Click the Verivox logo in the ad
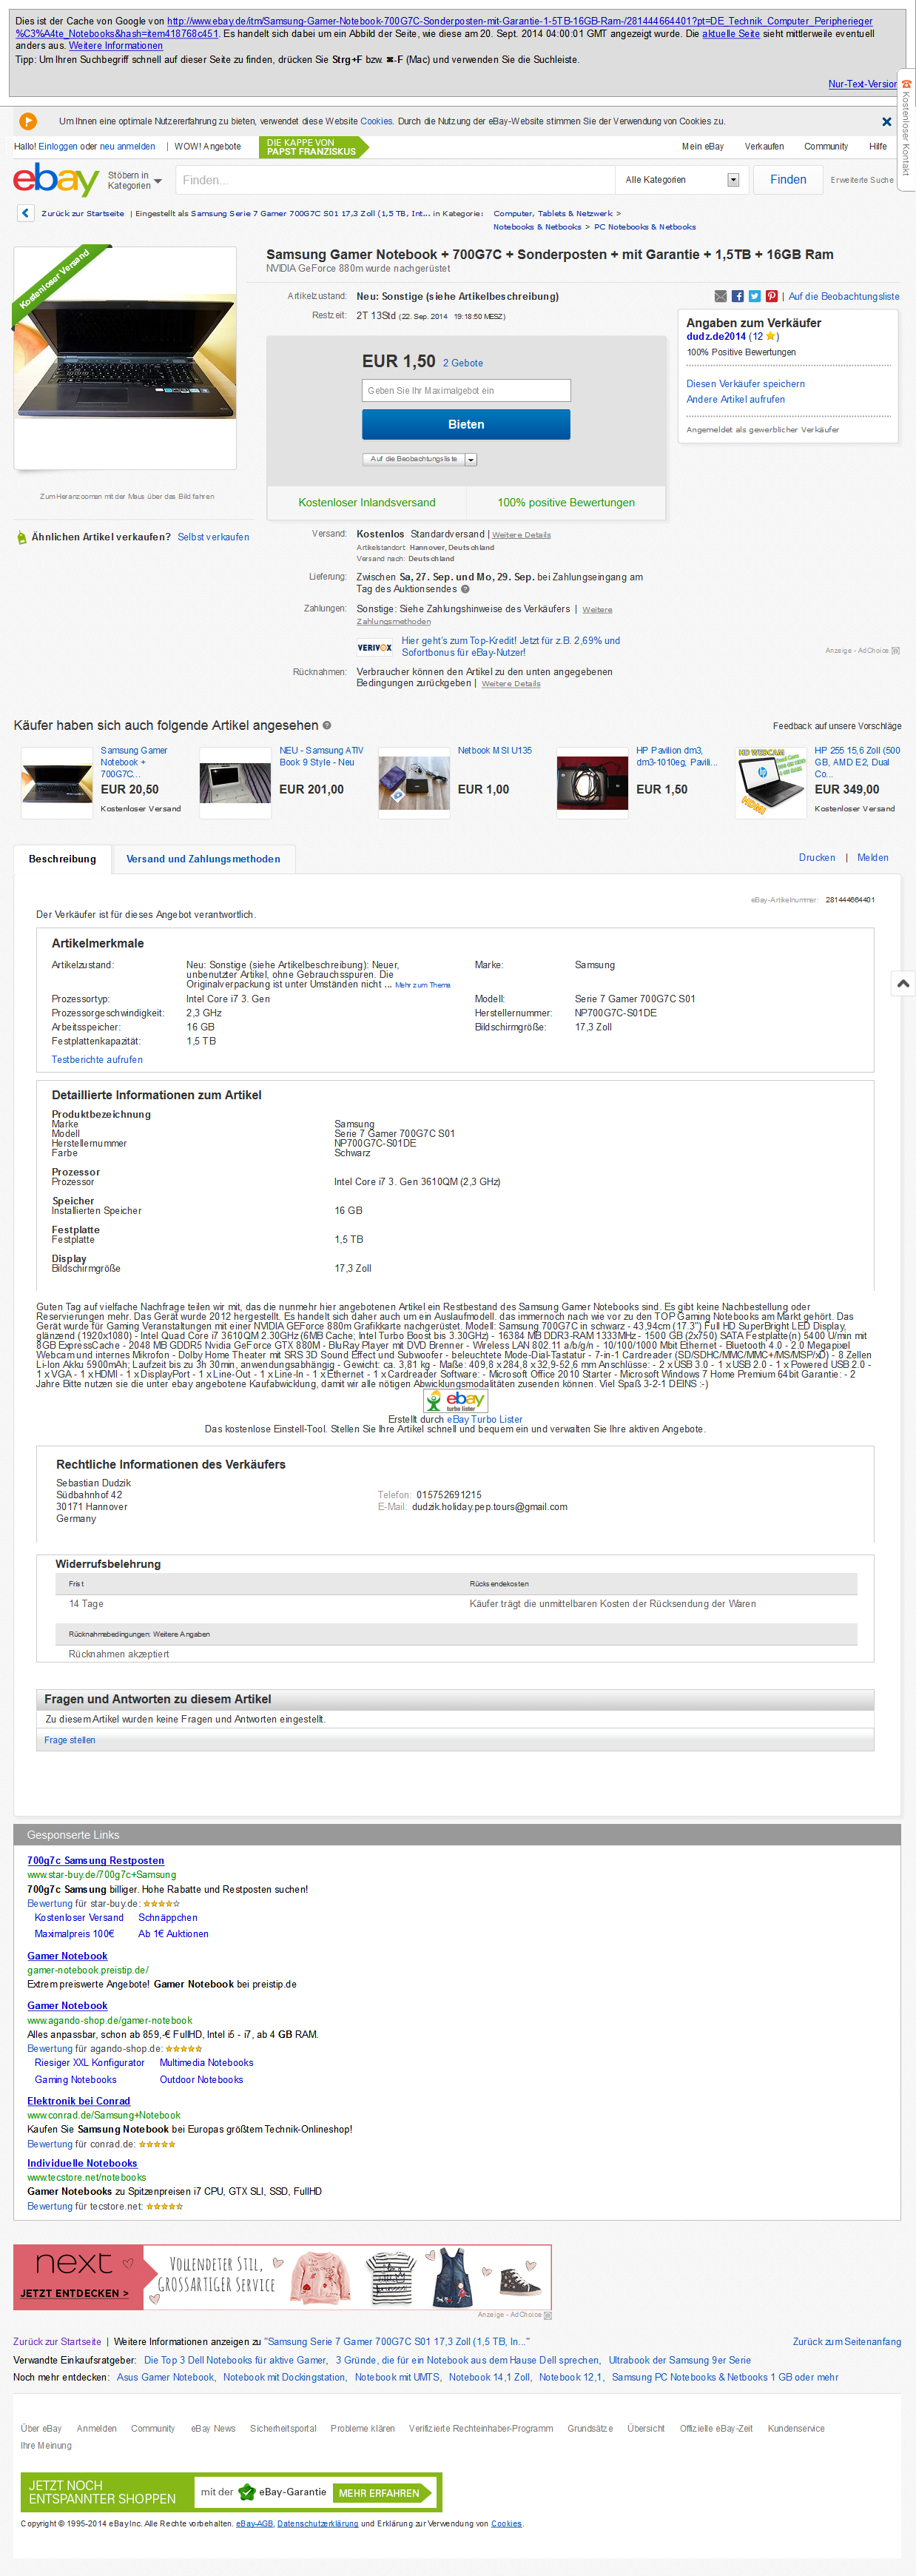 click(x=375, y=647)
